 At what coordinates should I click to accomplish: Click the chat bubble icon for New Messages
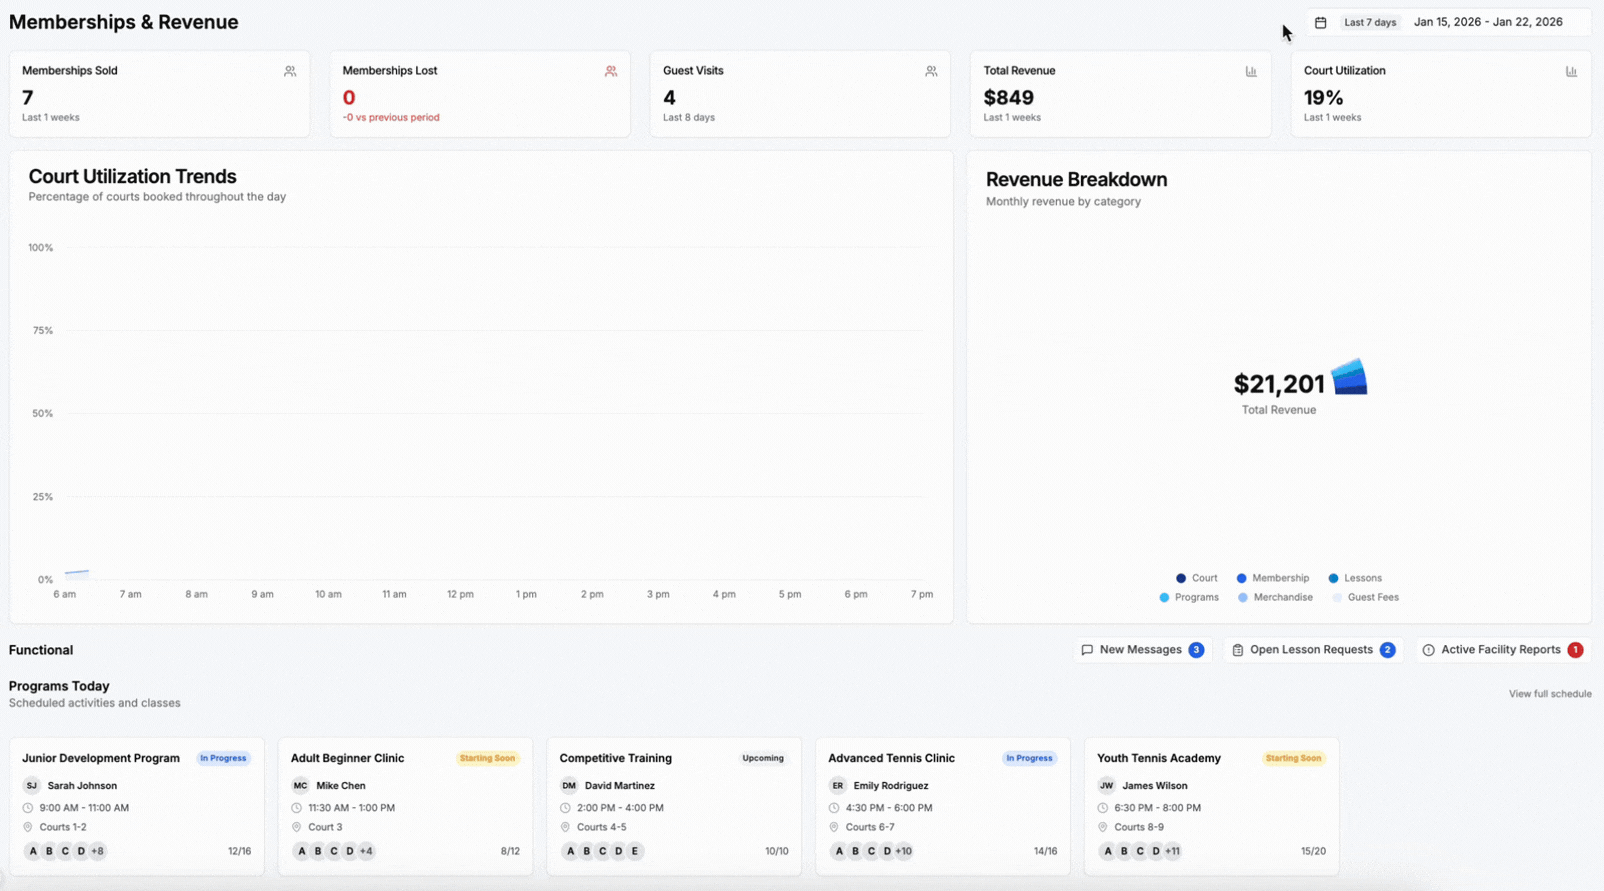[x=1087, y=650]
